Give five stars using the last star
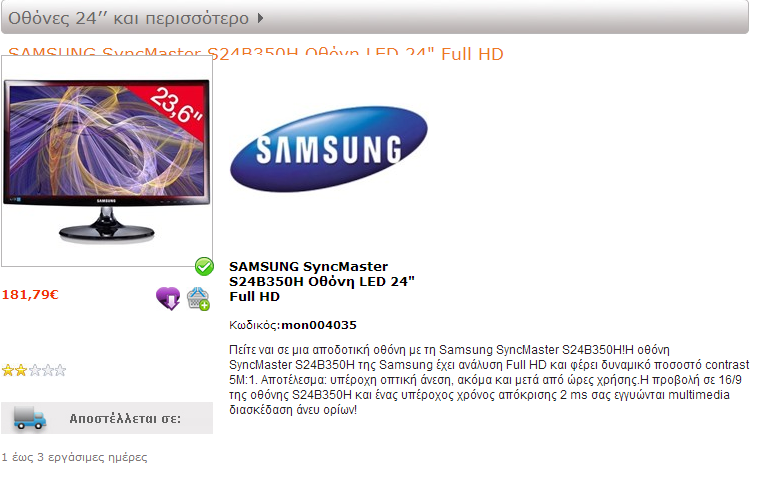The image size is (758, 486). [x=60, y=371]
